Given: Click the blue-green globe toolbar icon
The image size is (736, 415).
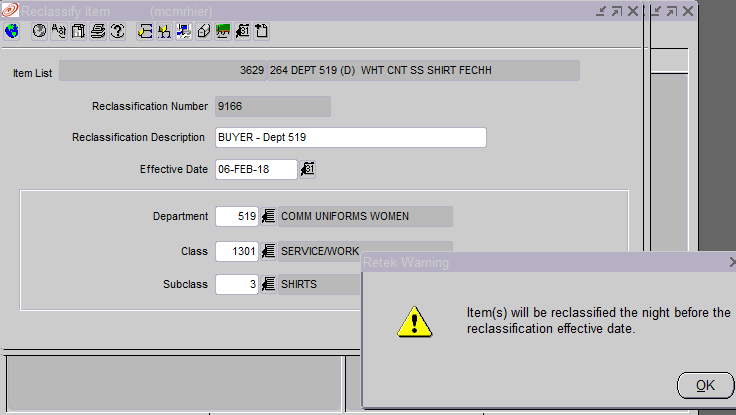Looking at the screenshot, I should pos(11,31).
